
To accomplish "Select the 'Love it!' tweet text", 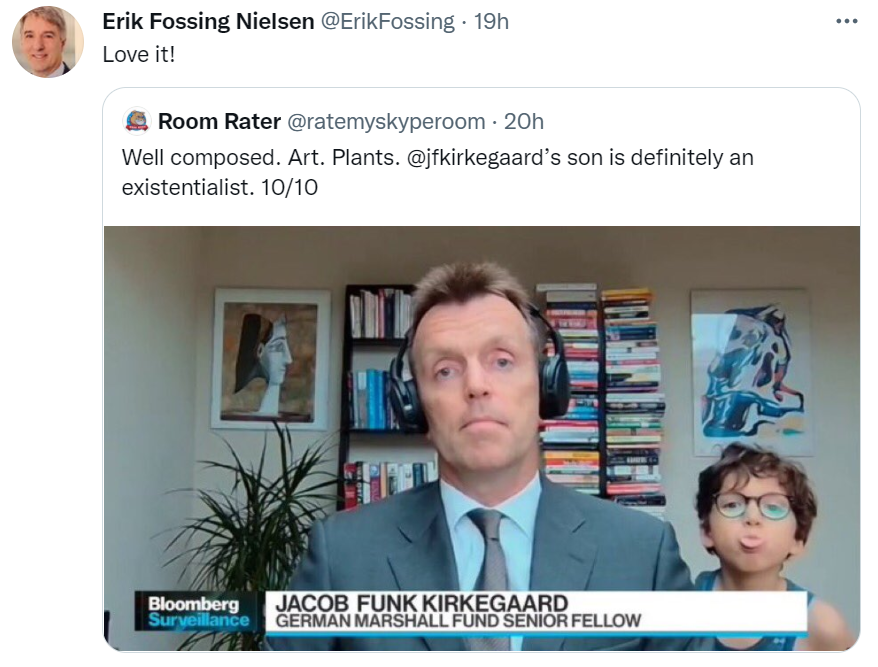I will (139, 54).
